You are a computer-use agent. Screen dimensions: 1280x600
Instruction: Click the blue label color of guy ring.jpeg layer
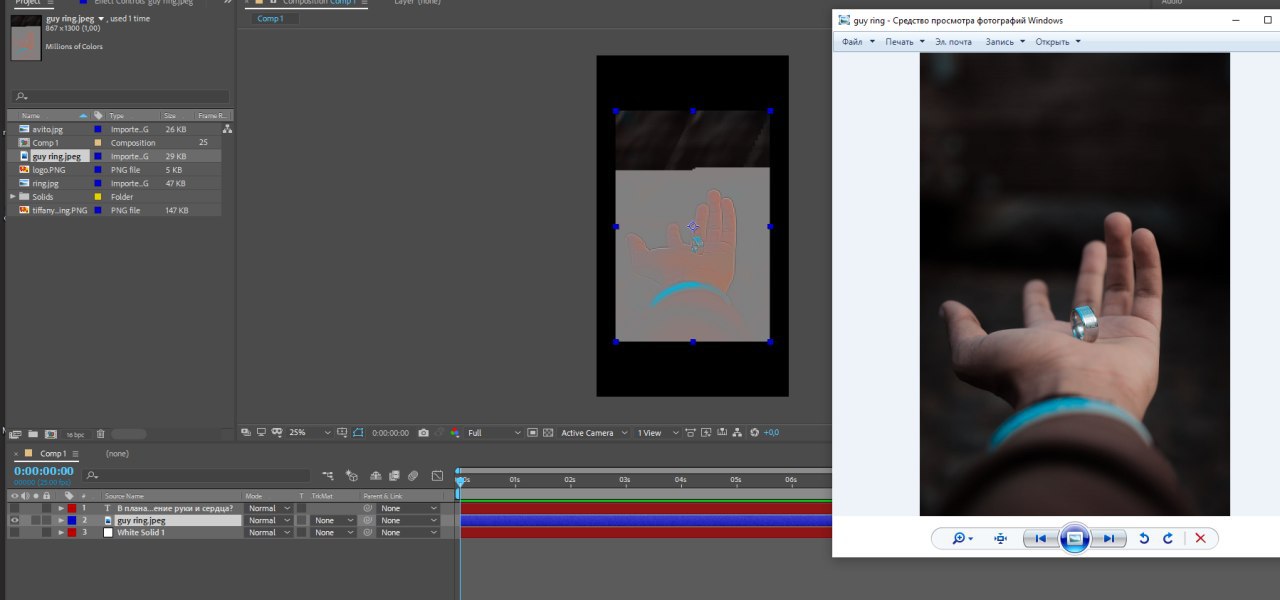[x=72, y=520]
